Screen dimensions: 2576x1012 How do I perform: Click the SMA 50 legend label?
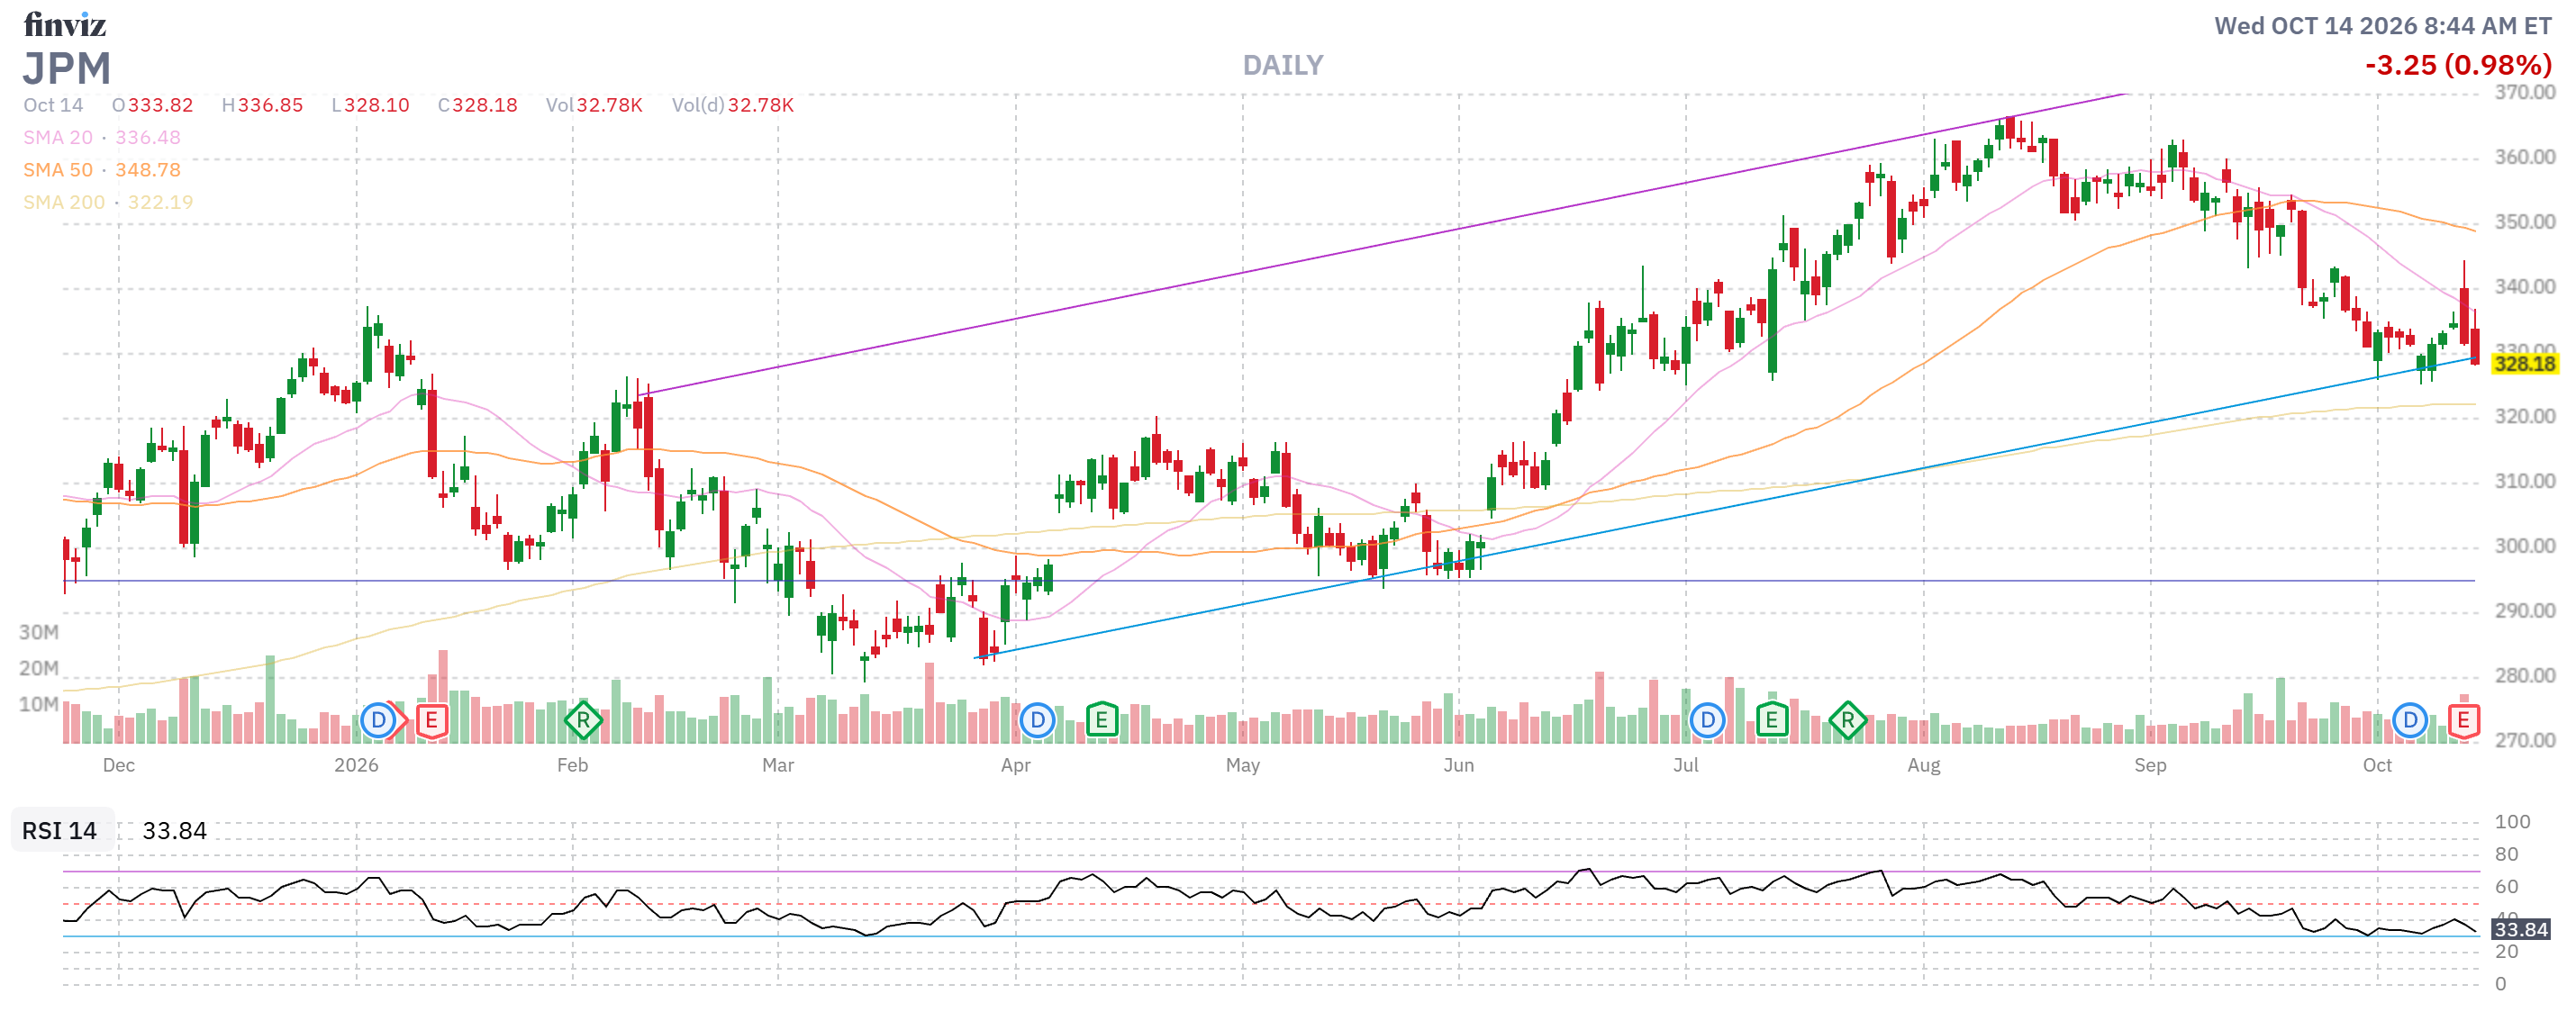[x=58, y=170]
